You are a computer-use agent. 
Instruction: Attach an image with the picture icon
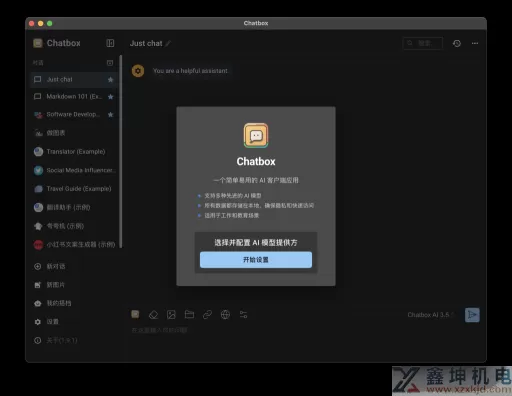171,314
